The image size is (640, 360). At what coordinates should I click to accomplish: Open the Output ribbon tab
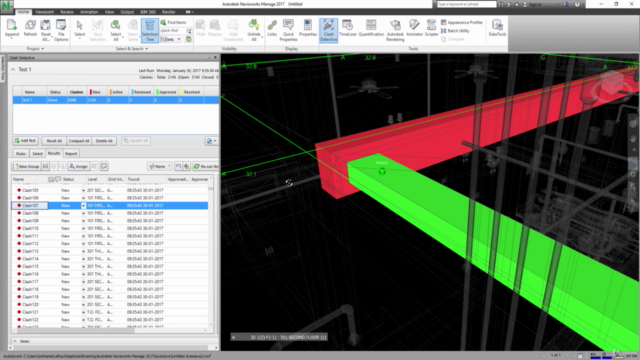point(127,12)
